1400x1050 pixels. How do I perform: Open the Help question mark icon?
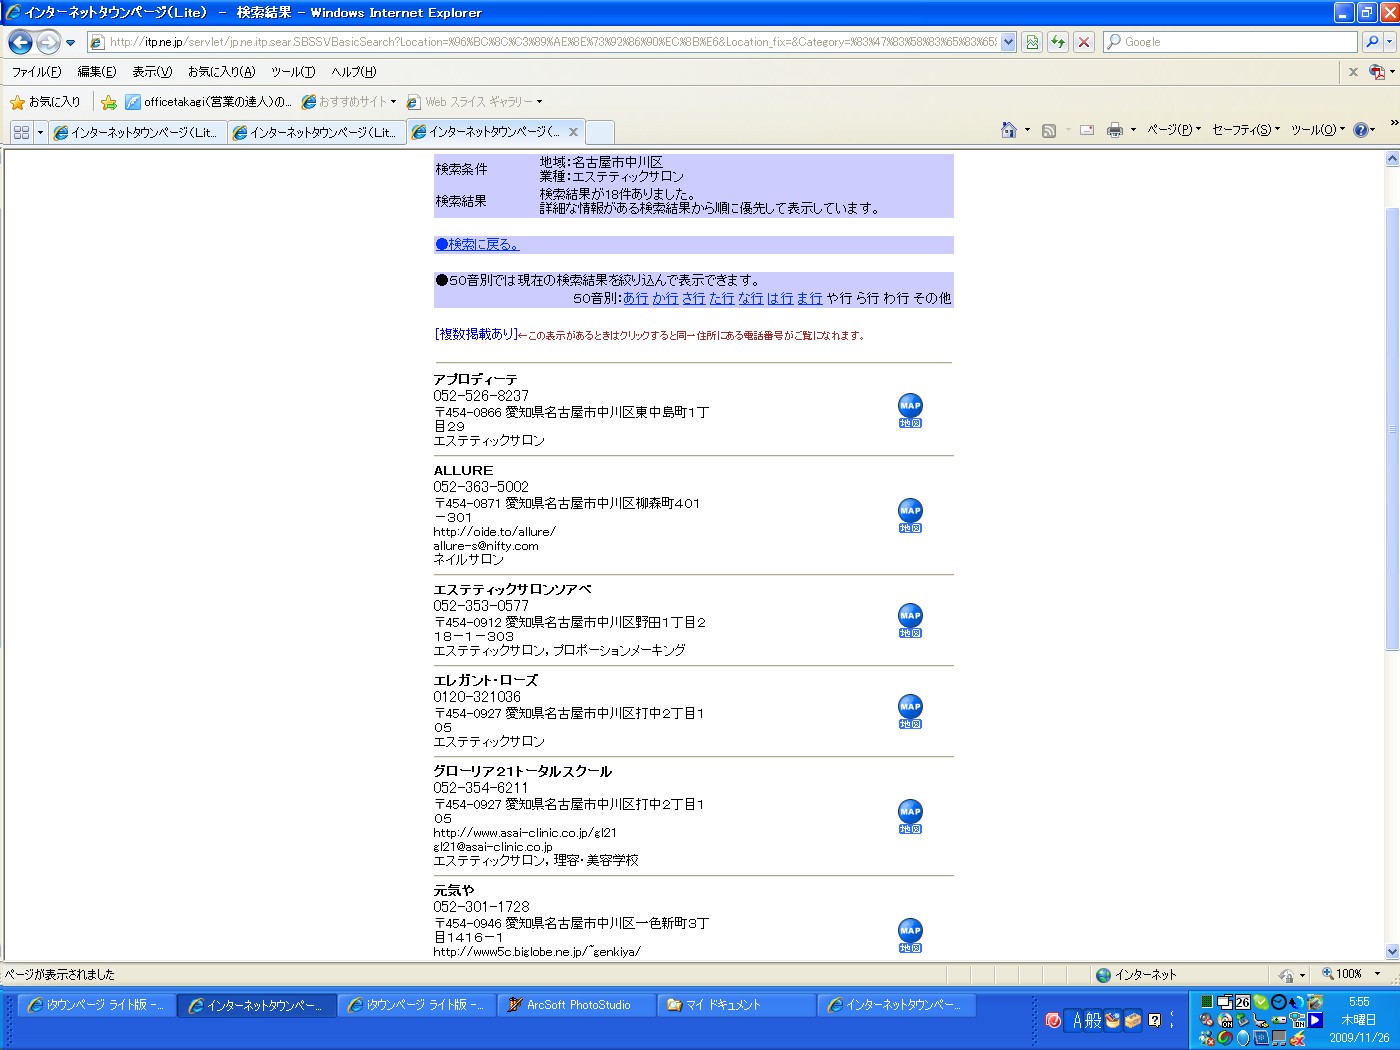[1361, 130]
